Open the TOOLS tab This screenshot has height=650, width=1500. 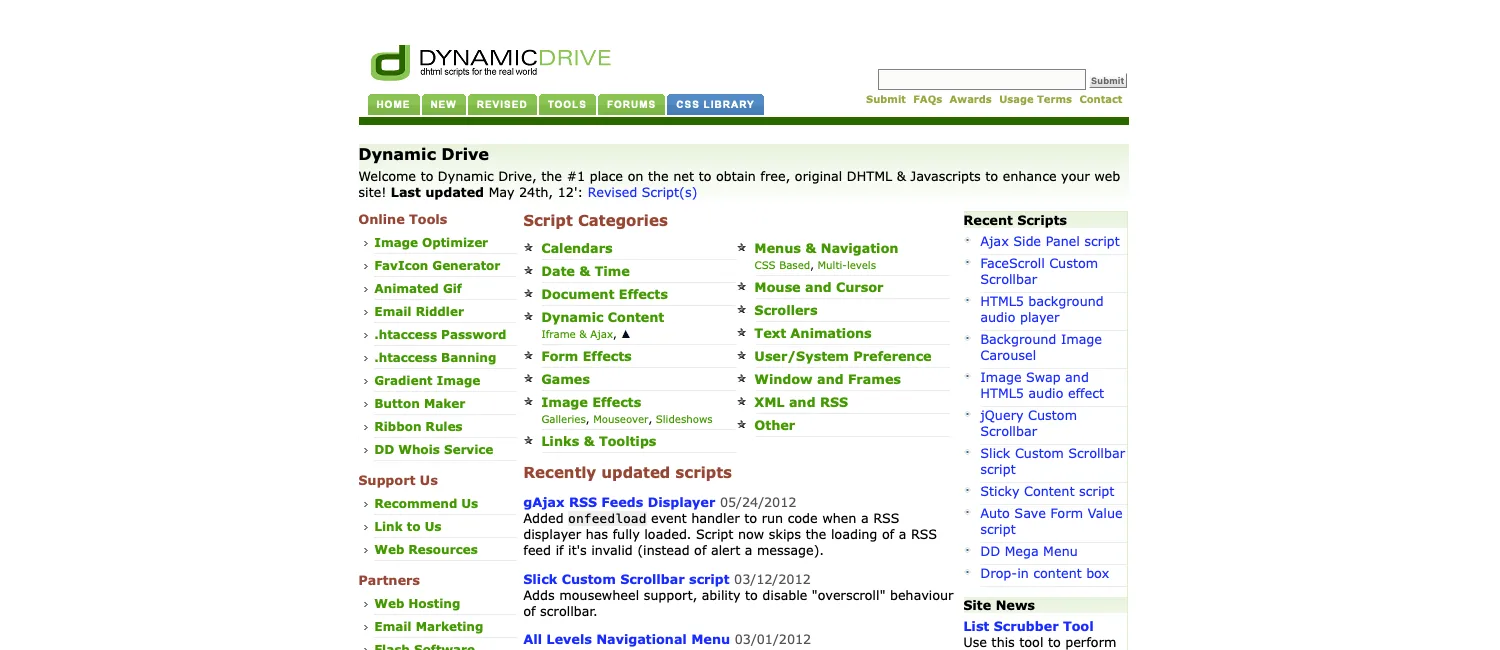[567, 104]
